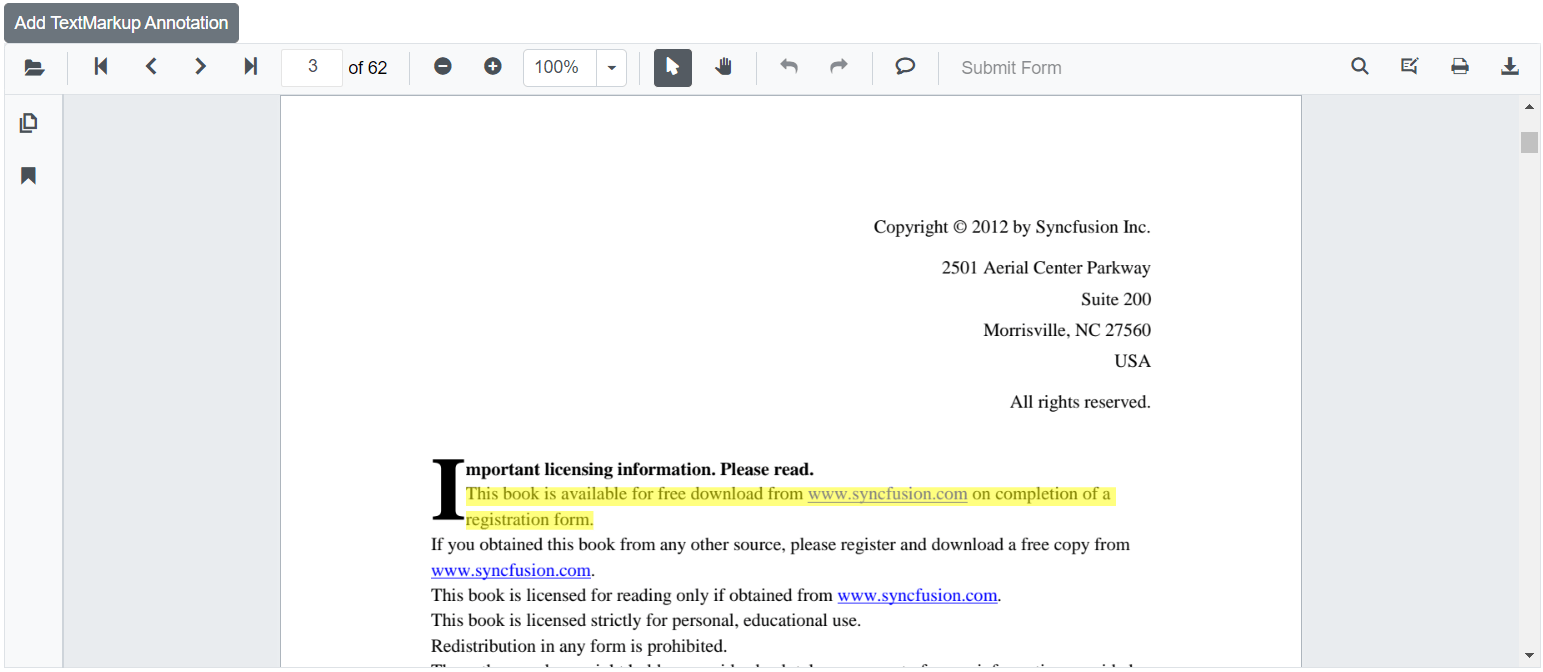Open www.syncfusion.com link after 'only if obtained from'
Viewport: 1543px width, 672px height.
point(917,596)
